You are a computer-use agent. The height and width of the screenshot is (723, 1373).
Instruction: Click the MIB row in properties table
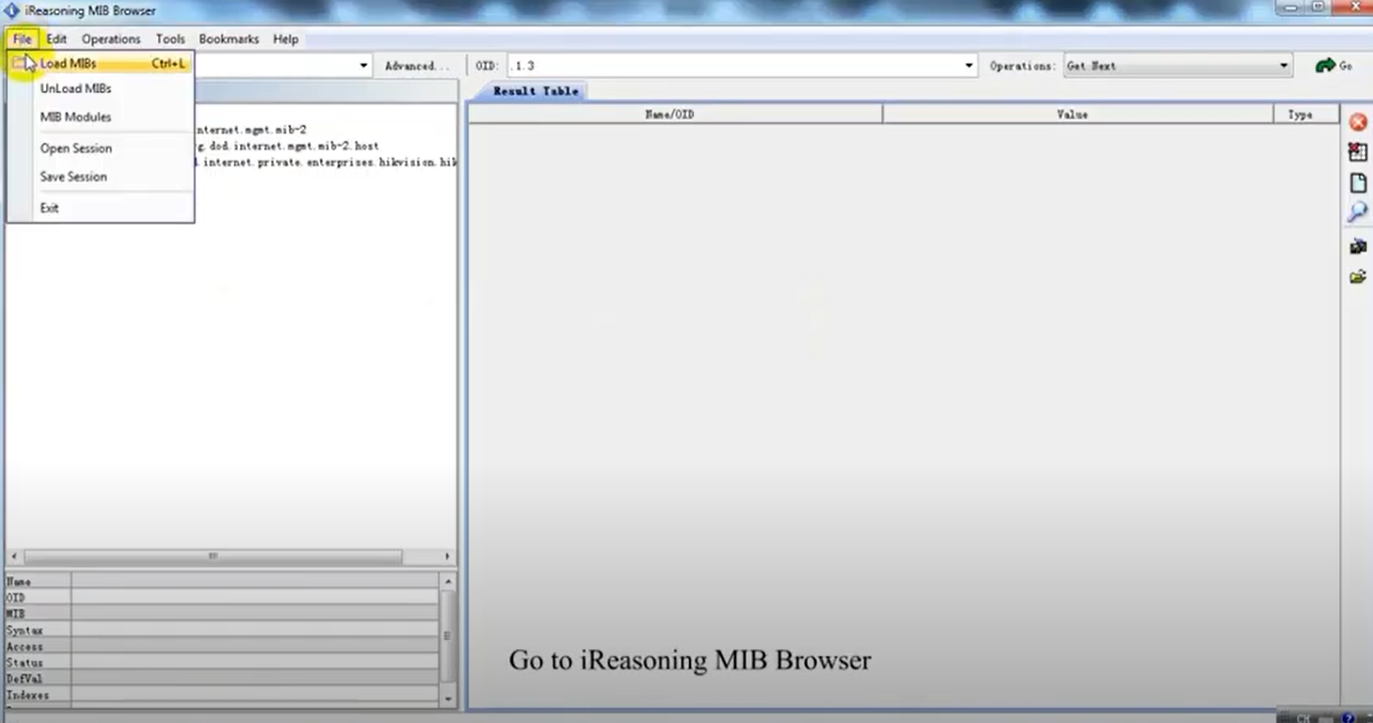tap(222, 614)
